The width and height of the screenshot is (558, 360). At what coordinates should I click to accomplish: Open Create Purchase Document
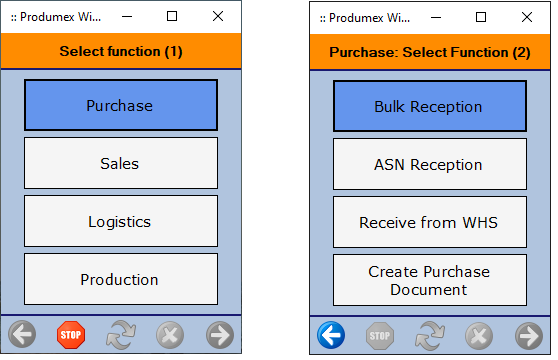click(430, 280)
